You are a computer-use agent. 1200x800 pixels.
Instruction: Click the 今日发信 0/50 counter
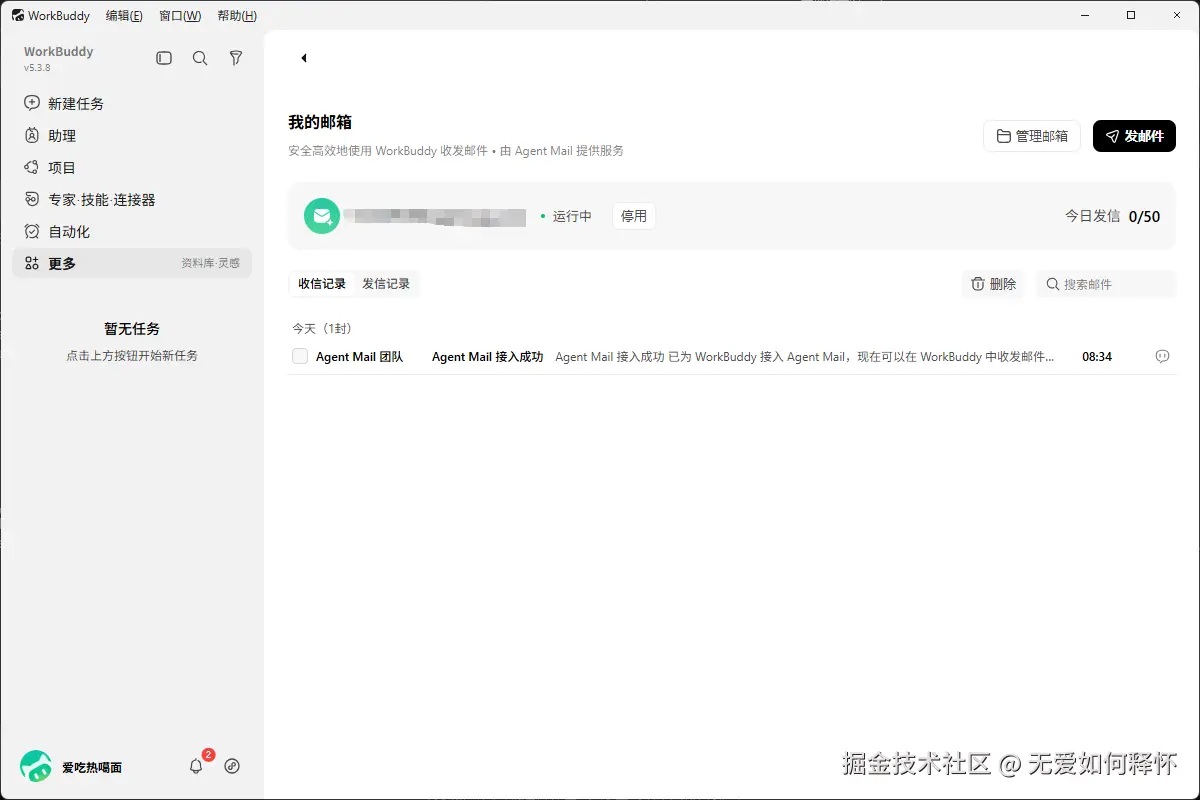[x=1112, y=216]
